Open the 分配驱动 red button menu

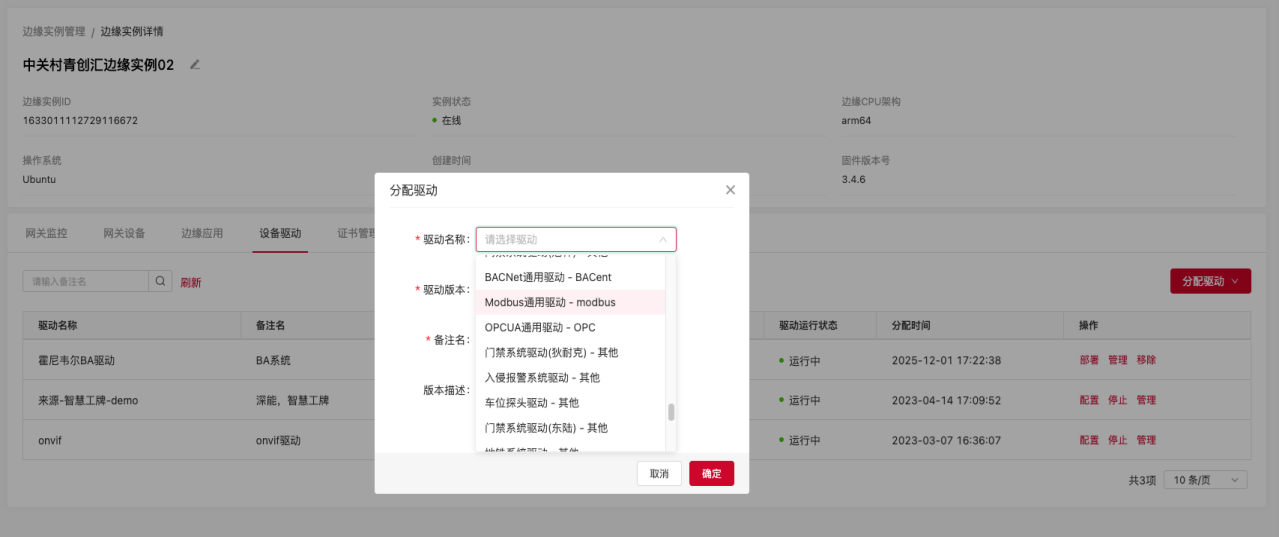[1210, 281]
